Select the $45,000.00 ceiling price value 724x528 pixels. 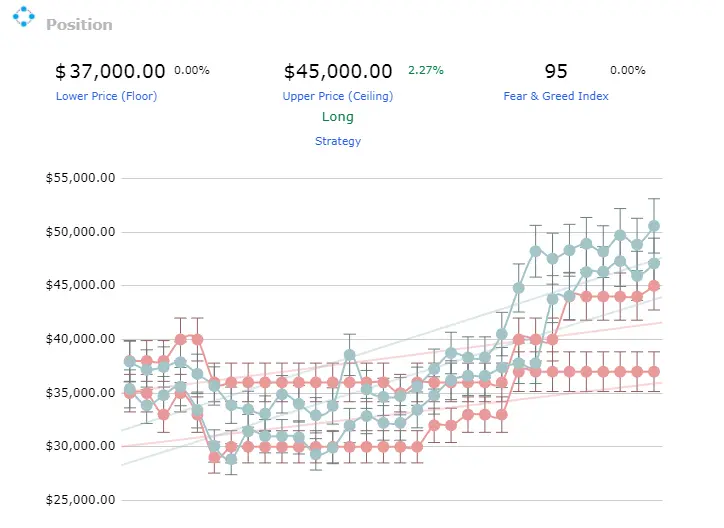click(338, 72)
